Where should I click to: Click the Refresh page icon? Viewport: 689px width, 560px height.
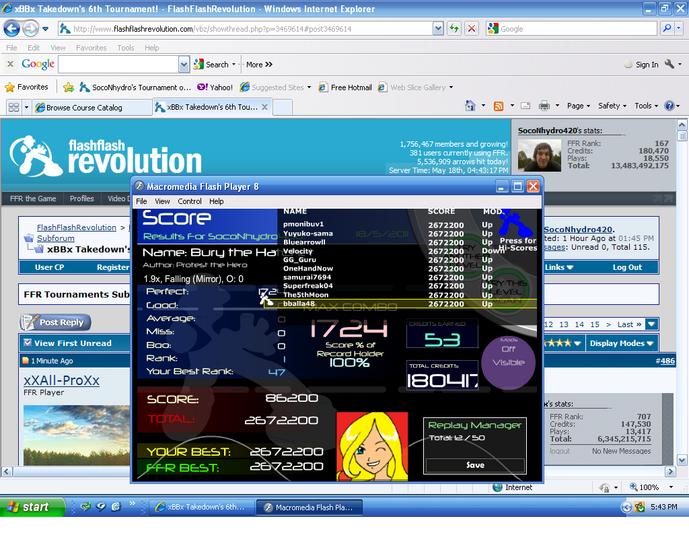click(454, 29)
